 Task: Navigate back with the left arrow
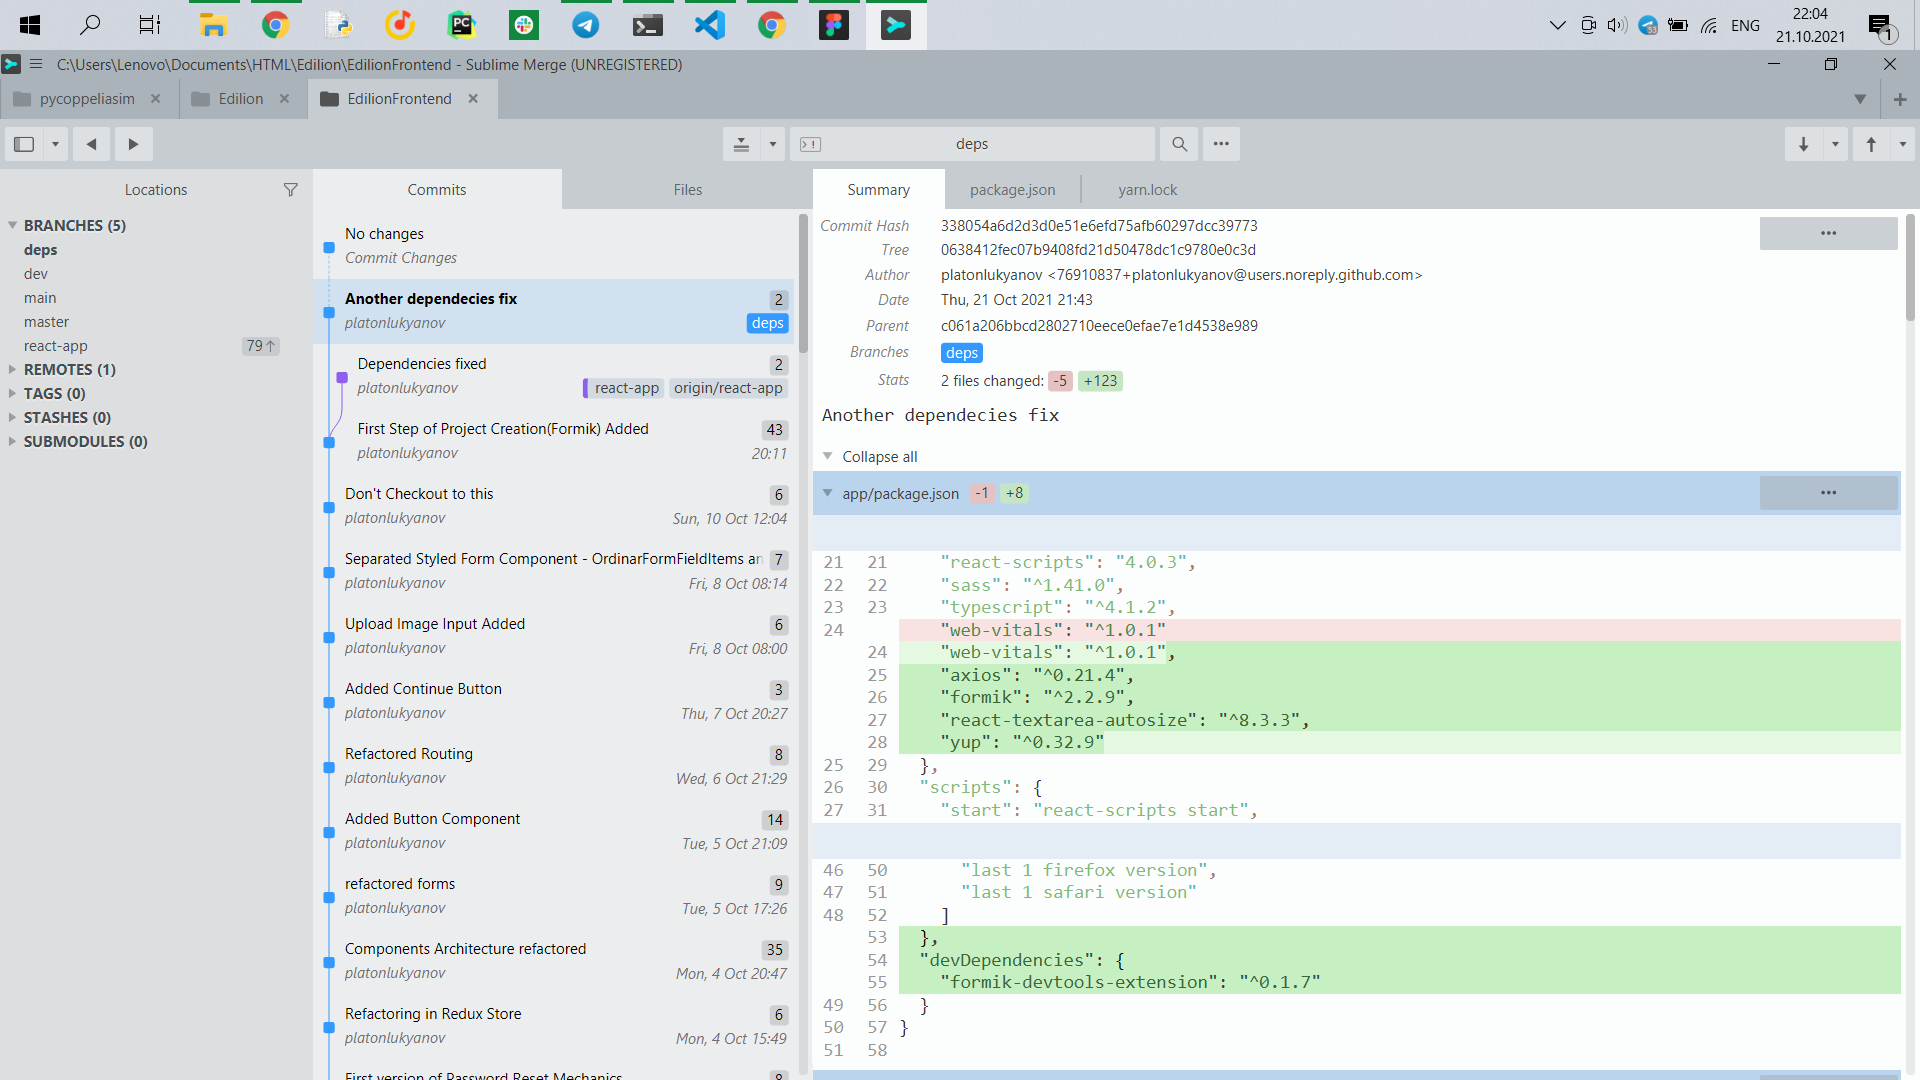91,144
